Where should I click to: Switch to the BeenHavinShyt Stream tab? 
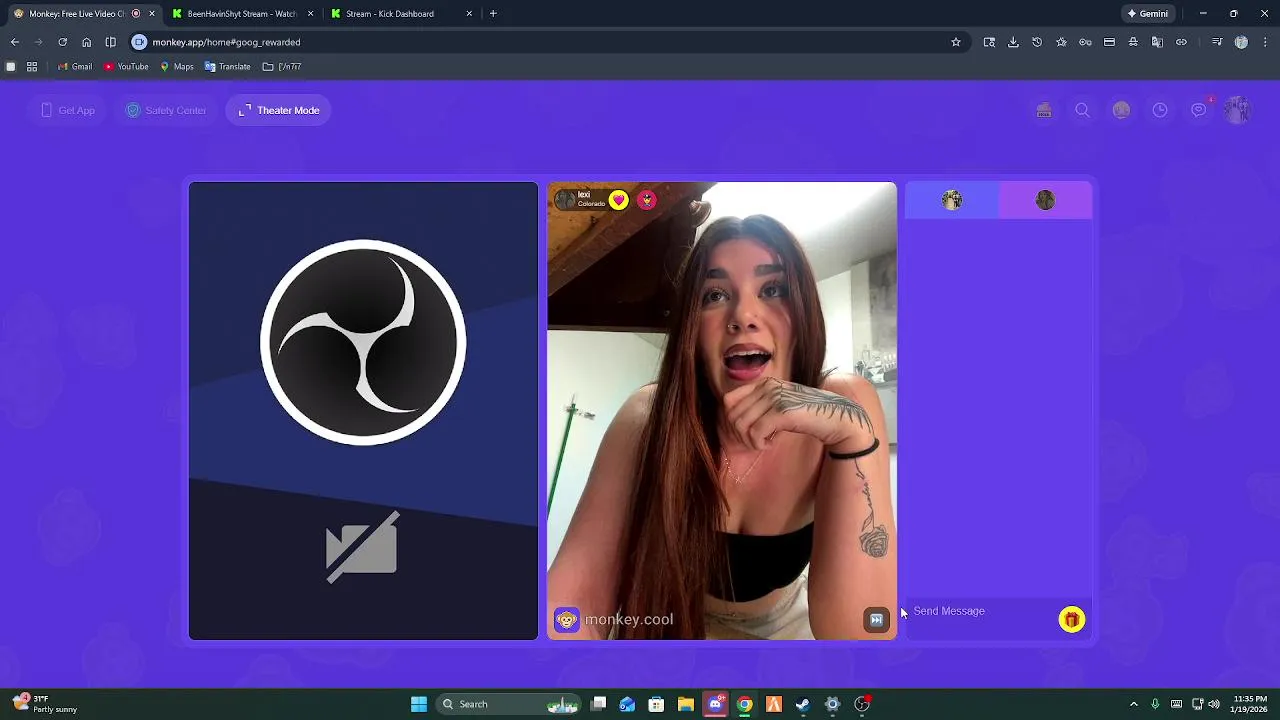242,14
